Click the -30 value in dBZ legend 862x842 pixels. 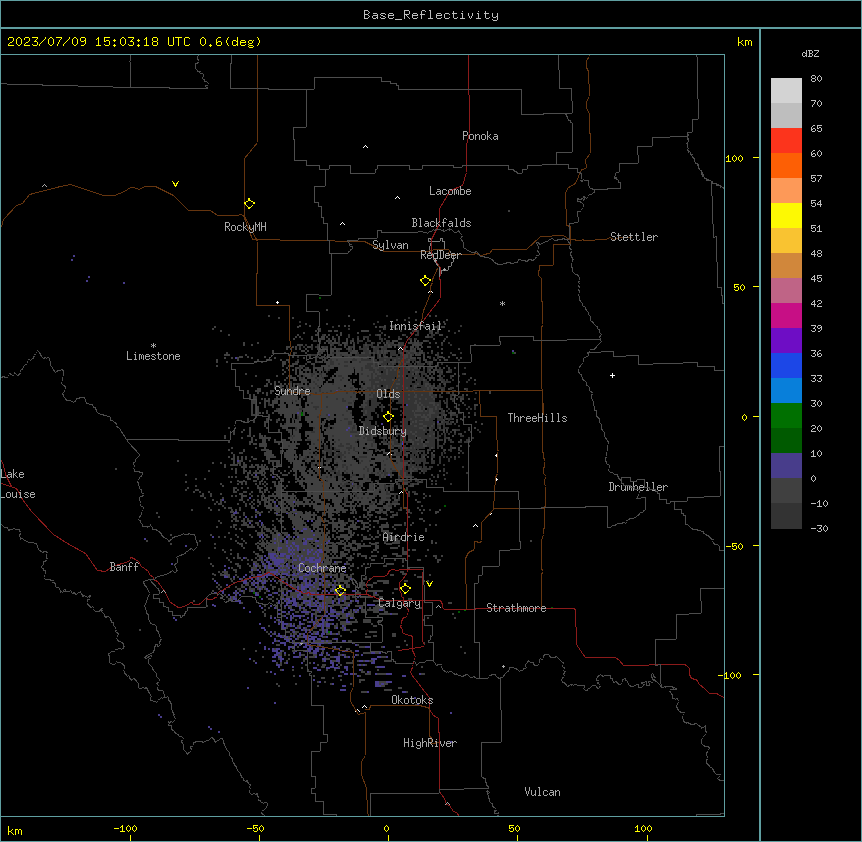[819, 528]
